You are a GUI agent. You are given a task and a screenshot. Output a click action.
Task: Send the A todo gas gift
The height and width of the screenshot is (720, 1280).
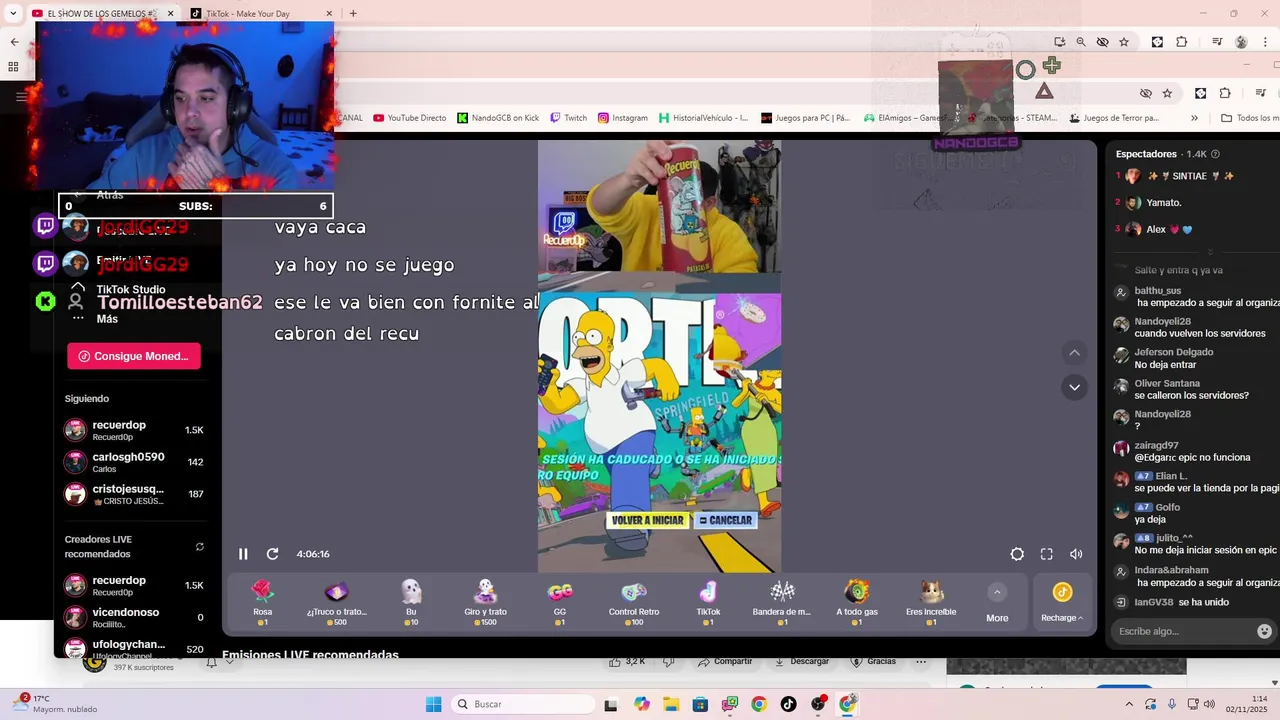point(857,602)
